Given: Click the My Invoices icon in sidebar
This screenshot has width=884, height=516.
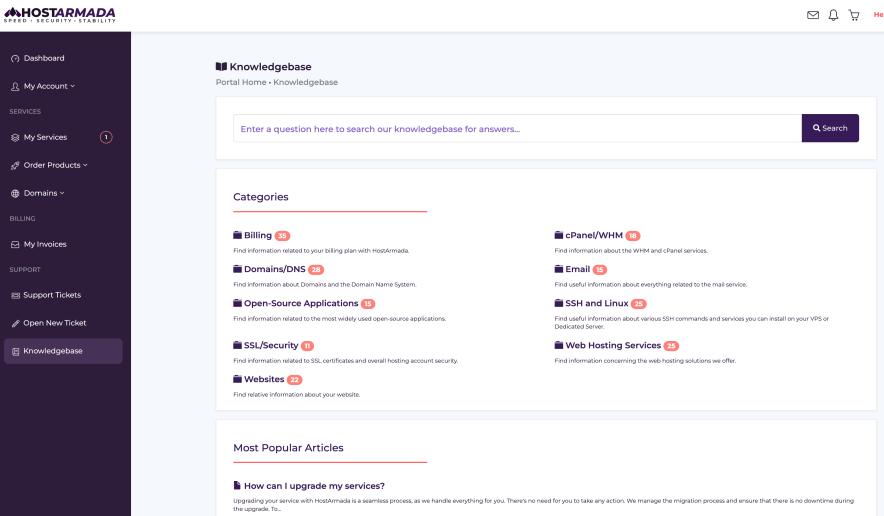Looking at the screenshot, I should (15, 245).
